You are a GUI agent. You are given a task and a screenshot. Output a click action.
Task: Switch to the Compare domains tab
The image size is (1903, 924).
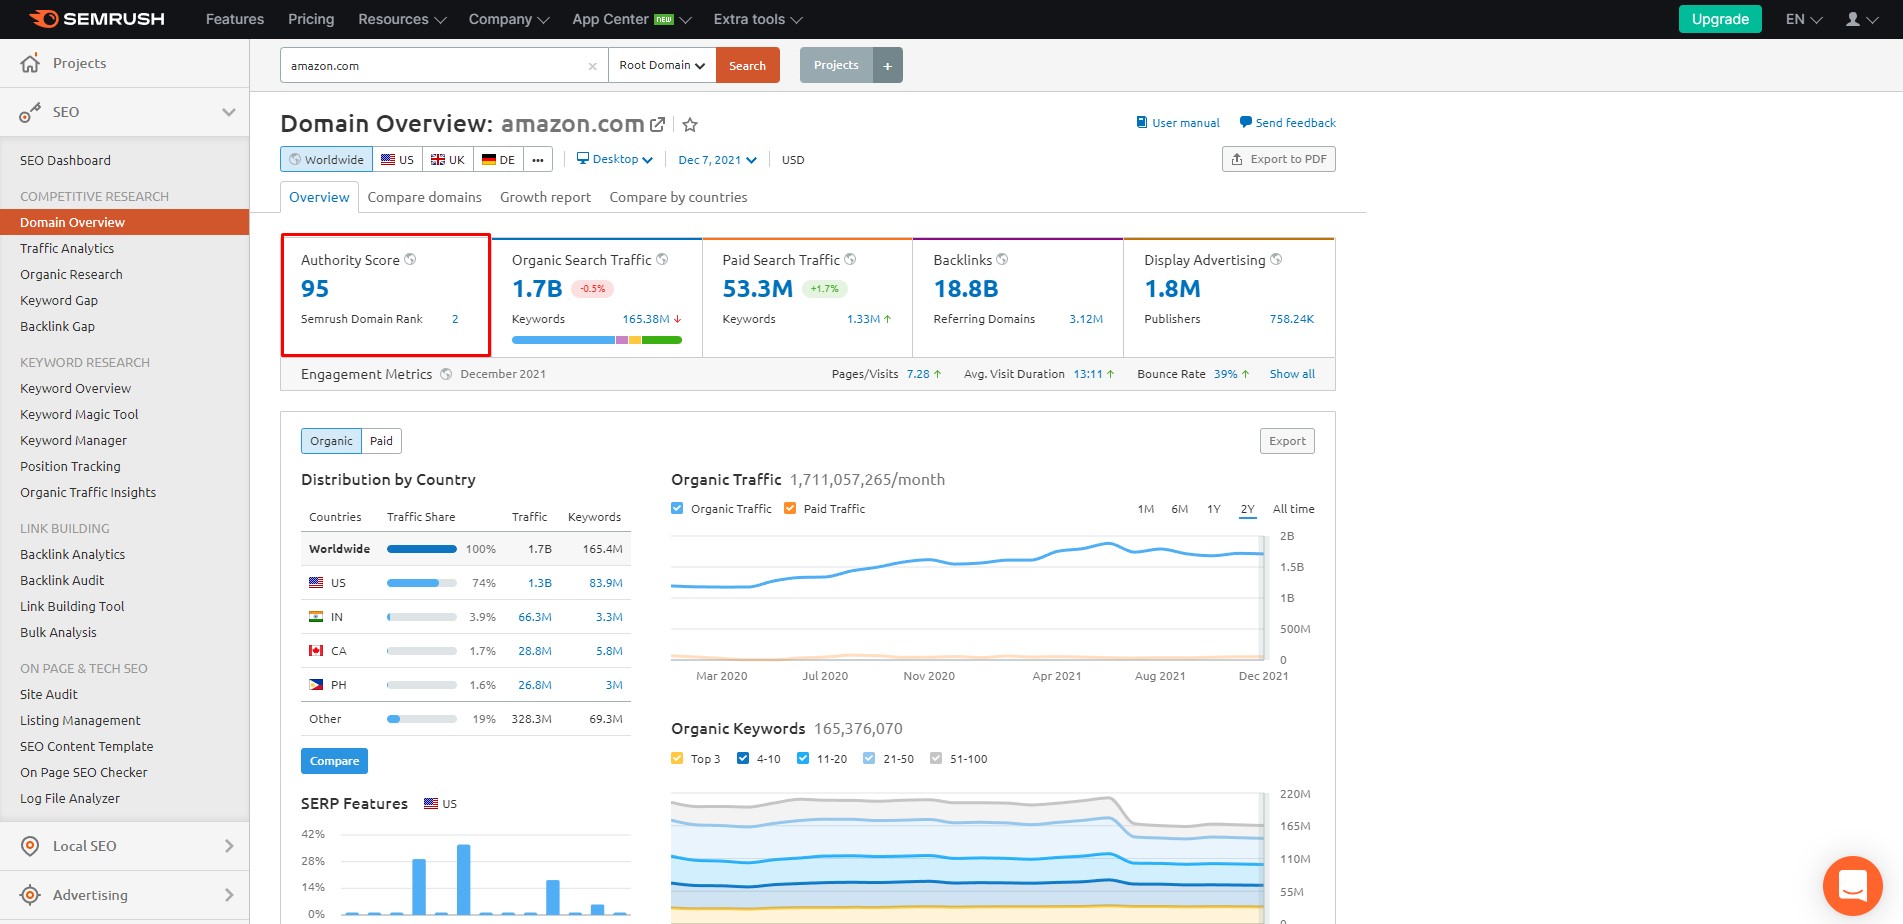(424, 197)
